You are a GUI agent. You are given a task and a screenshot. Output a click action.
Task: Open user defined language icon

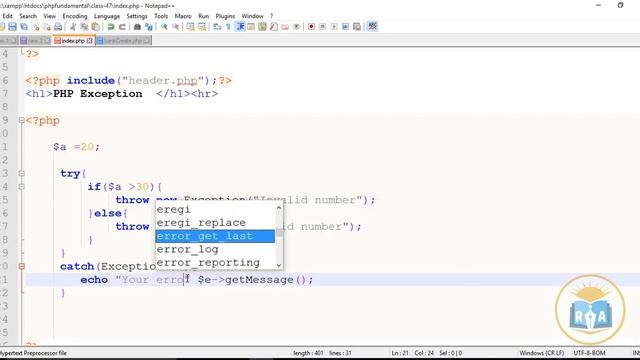click(x=251, y=27)
